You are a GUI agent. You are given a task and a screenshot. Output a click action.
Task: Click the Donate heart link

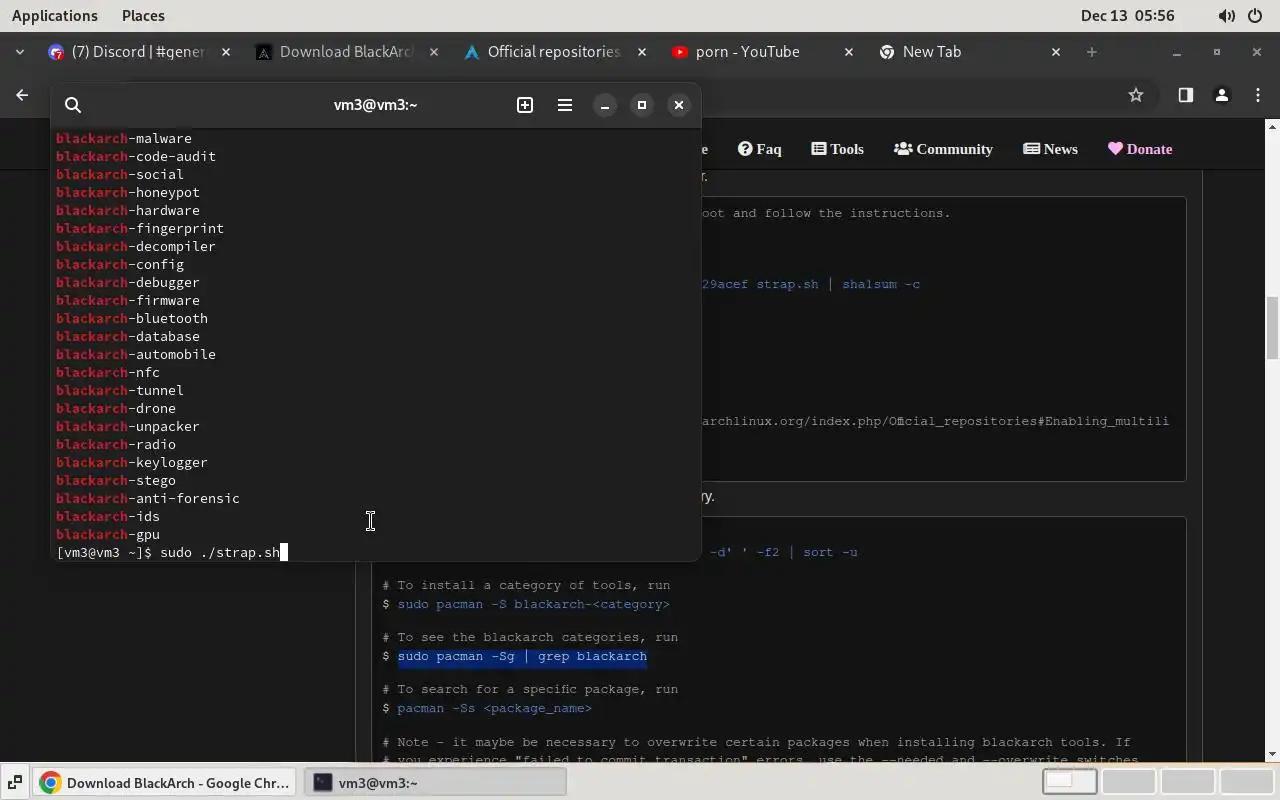[x=1140, y=149]
